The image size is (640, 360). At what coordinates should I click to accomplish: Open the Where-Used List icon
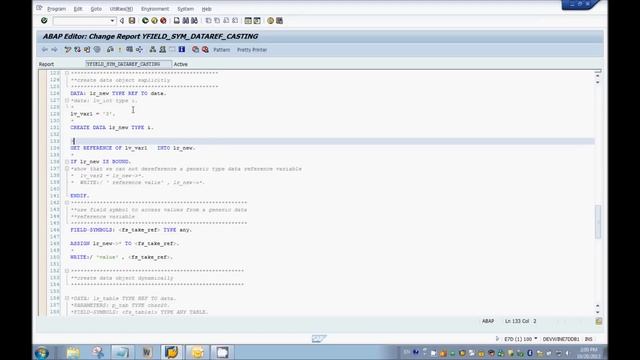coord(139,49)
